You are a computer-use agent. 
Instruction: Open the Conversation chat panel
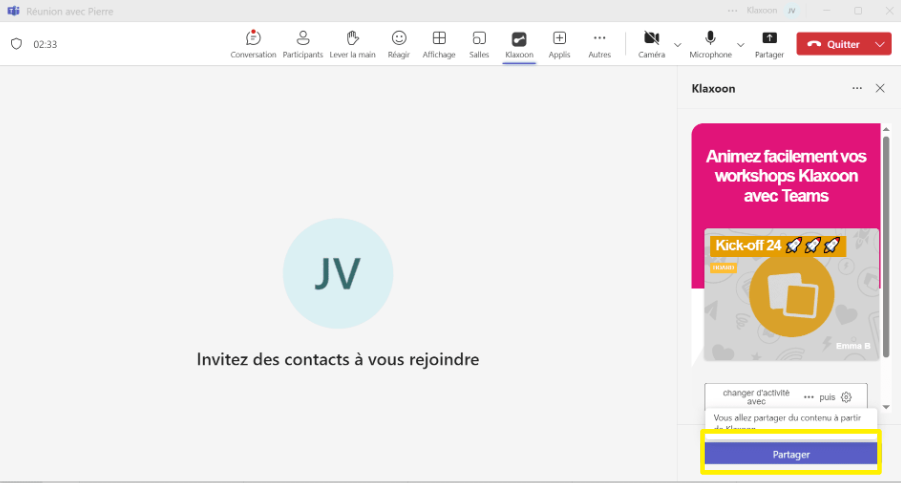253,43
